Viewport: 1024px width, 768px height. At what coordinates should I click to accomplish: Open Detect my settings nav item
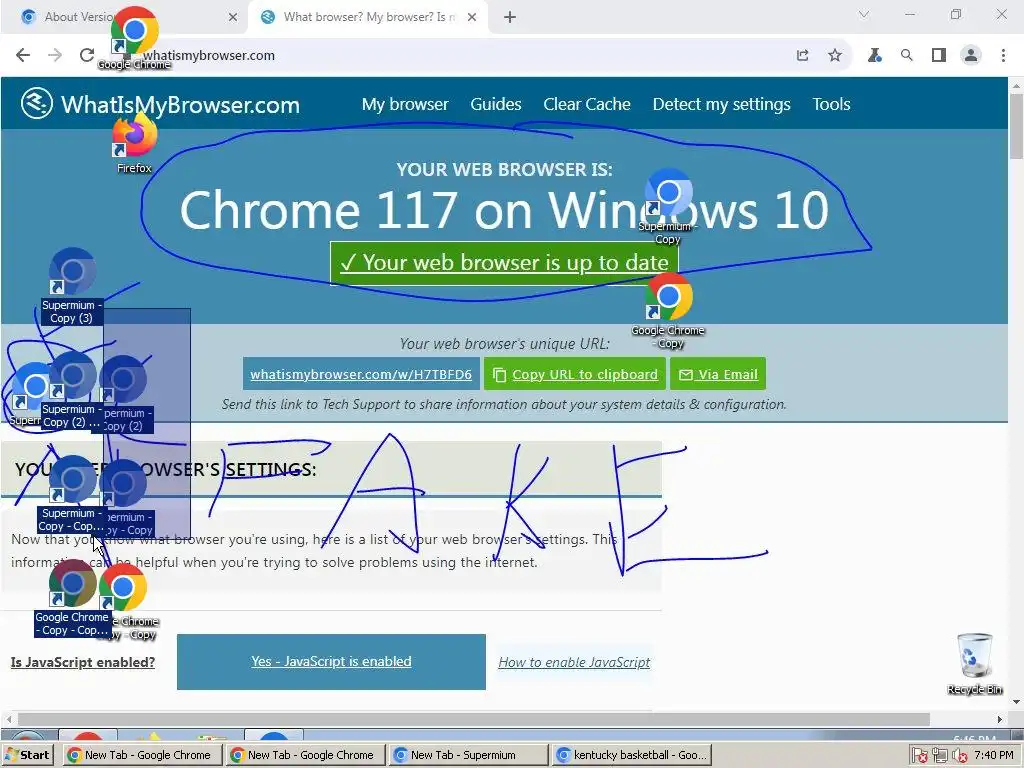722,104
